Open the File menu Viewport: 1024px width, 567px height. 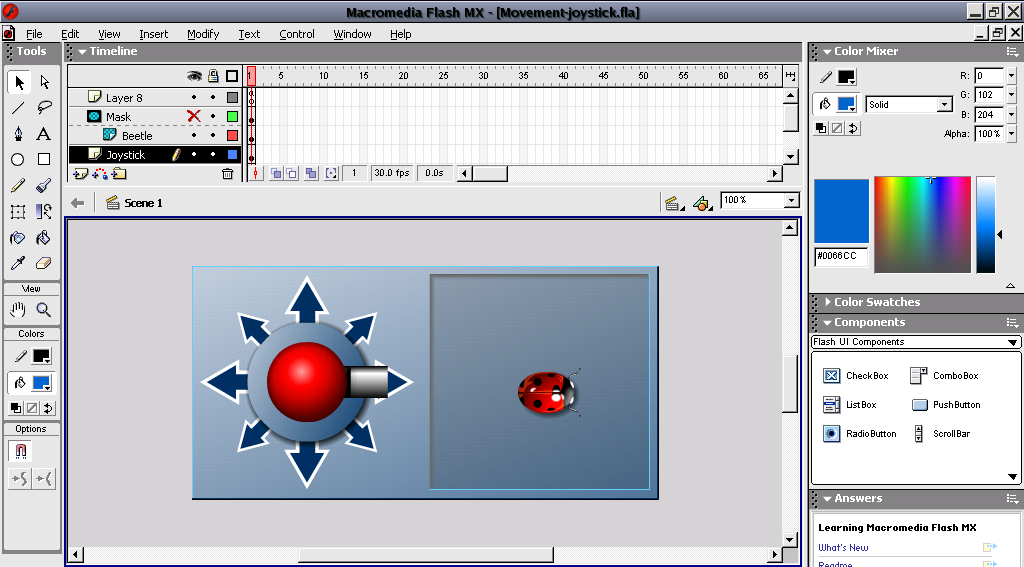pyautogui.click(x=34, y=34)
